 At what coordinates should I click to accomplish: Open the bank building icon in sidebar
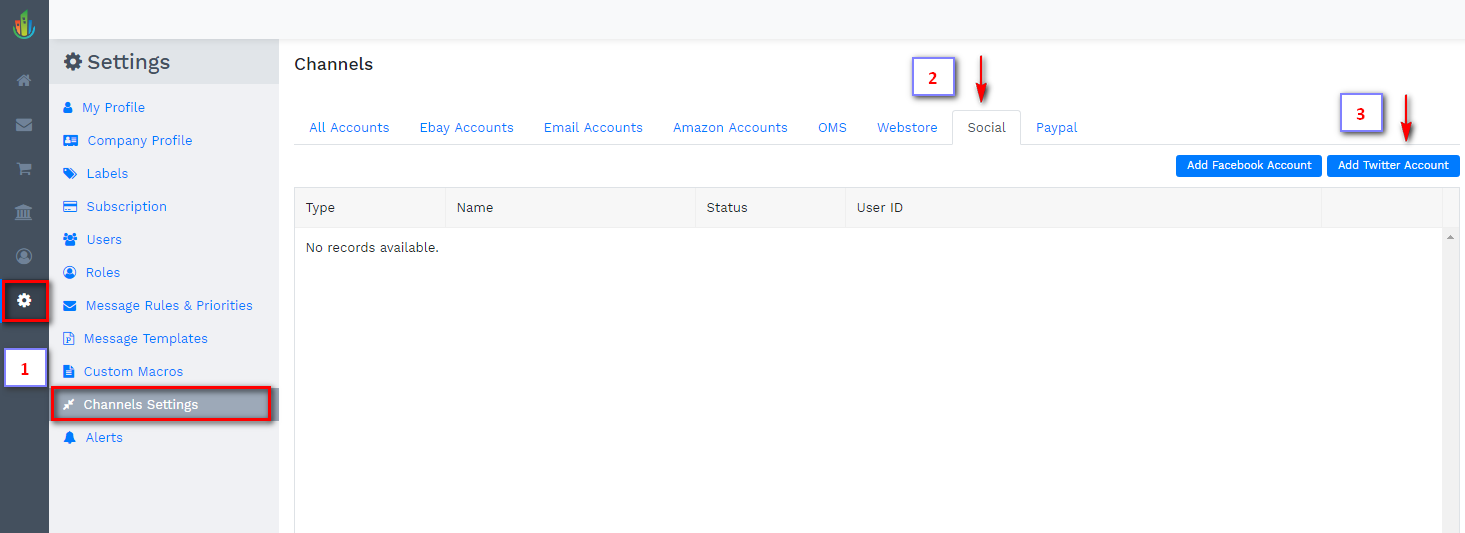coord(24,212)
